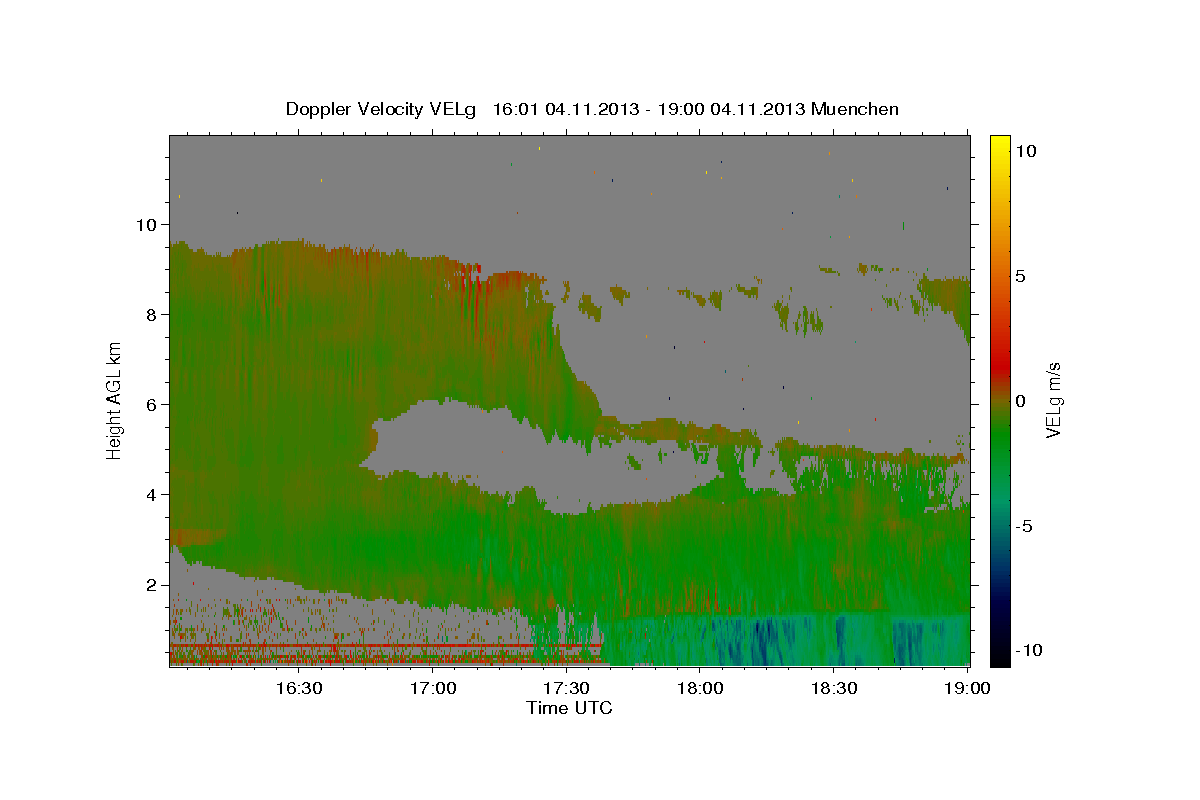Click the '17:30' time axis label
The height and width of the screenshot is (800, 1200).
566,688
